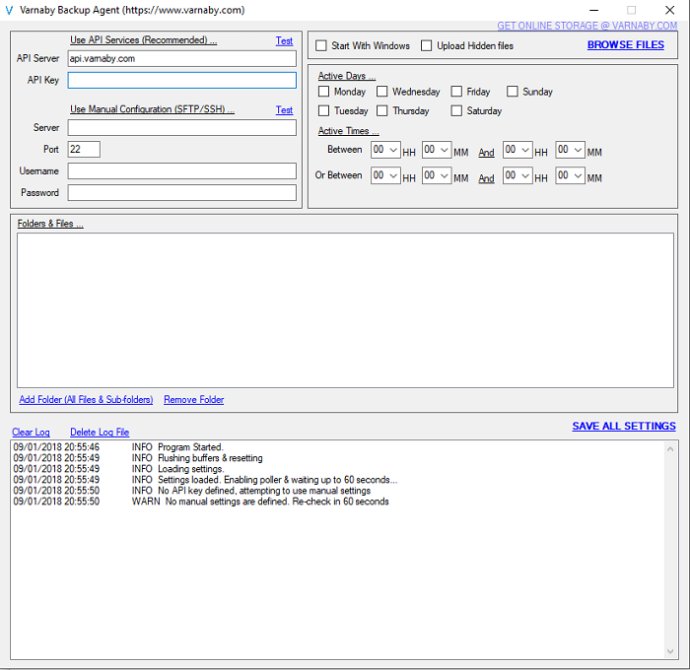This screenshot has width=690, height=670.
Task: Click Test link for API Services
Action: point(284,41)
